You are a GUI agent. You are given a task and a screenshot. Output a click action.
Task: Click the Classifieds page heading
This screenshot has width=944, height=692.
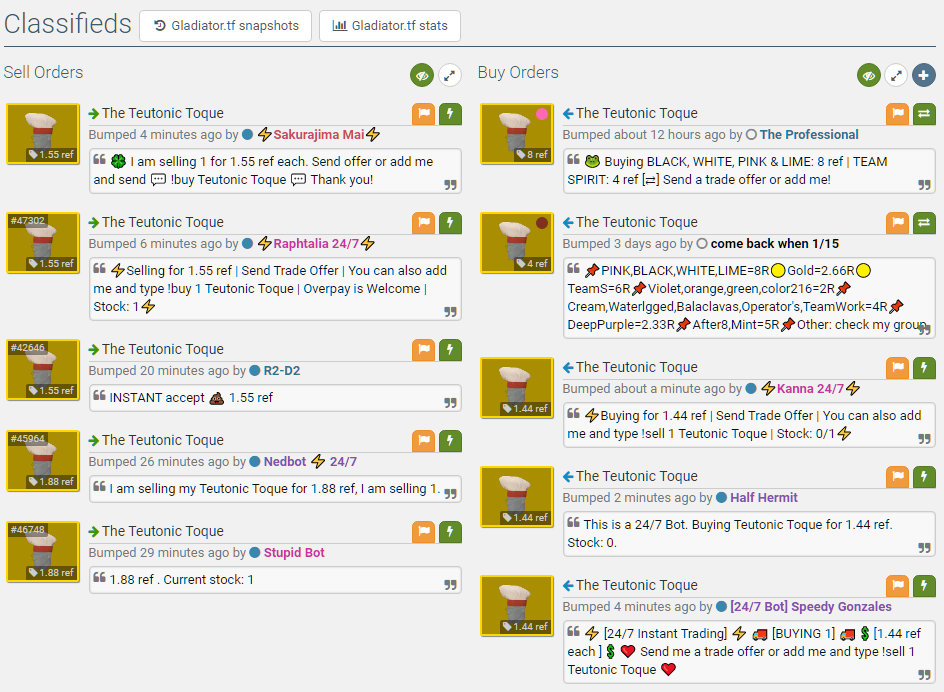coord(67,24)
